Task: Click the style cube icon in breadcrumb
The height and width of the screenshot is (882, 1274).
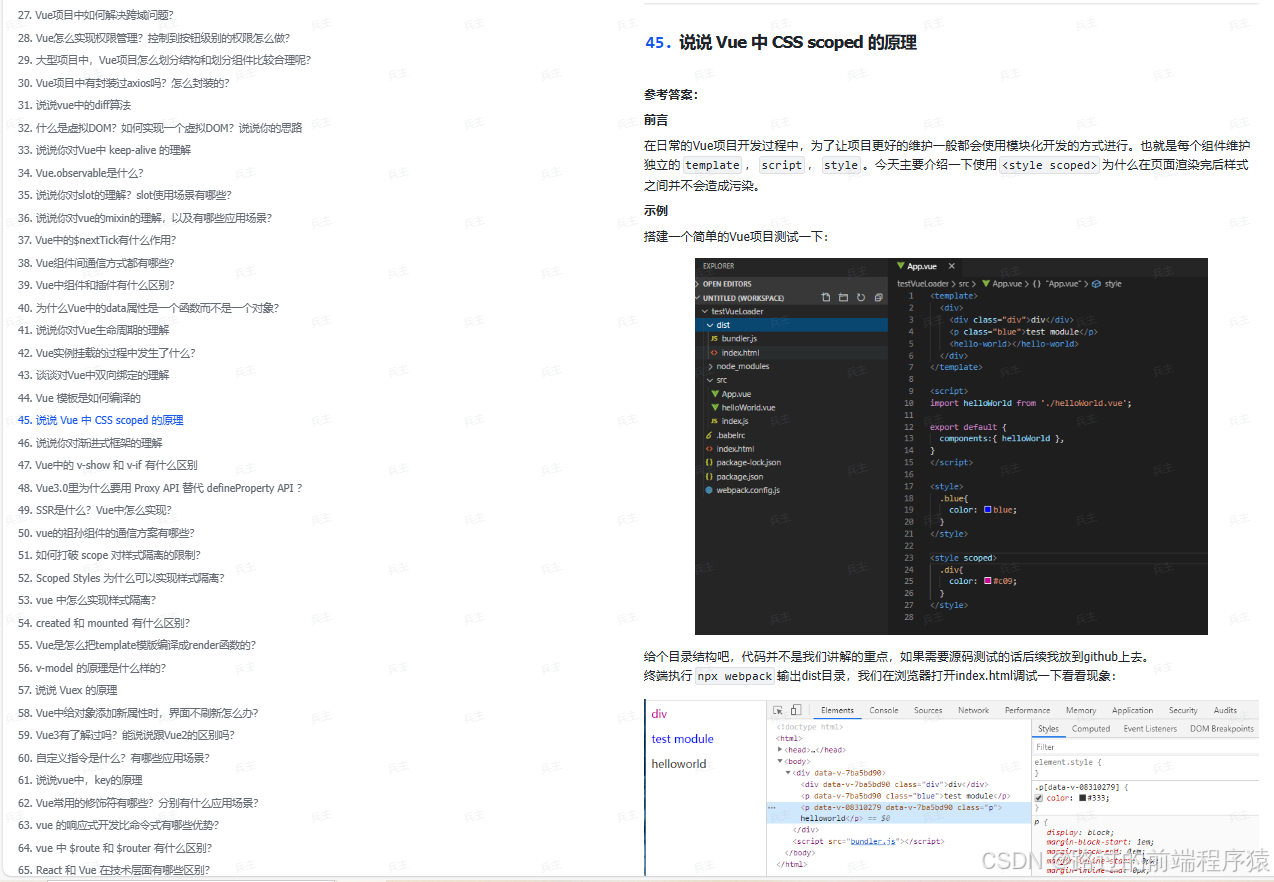Action: (1097, 284)
